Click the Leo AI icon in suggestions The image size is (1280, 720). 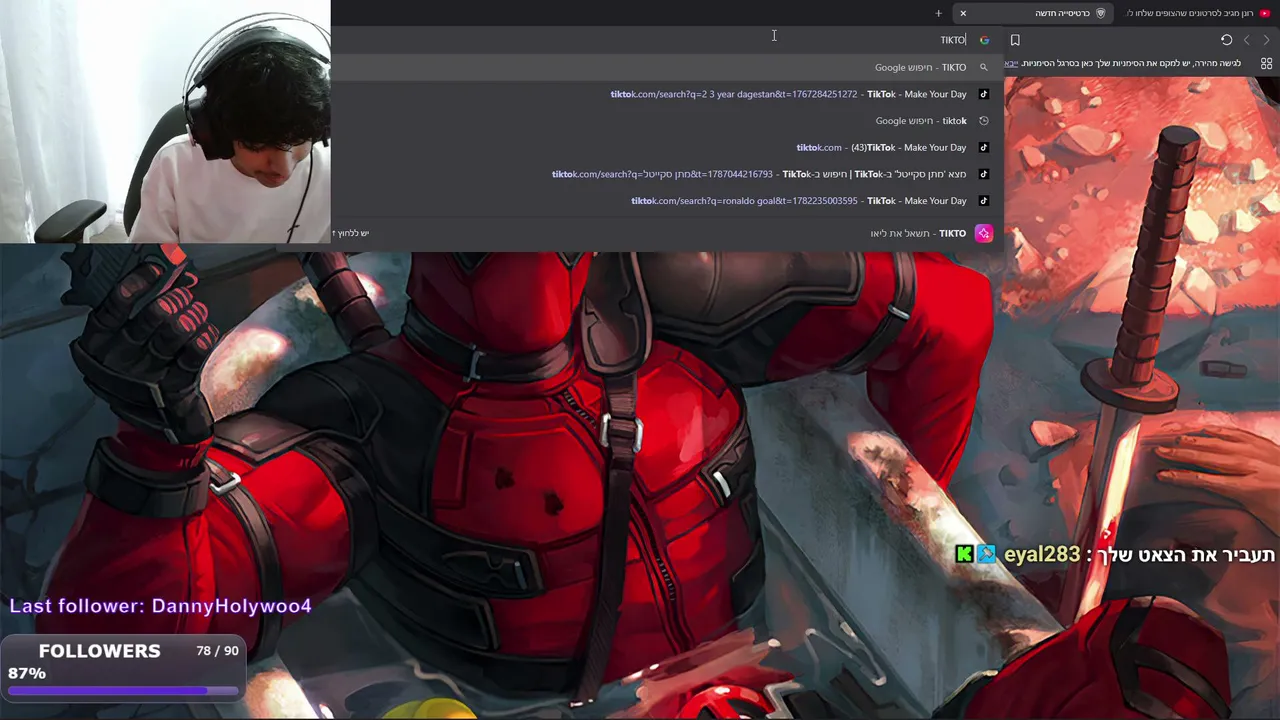[984, 233]
